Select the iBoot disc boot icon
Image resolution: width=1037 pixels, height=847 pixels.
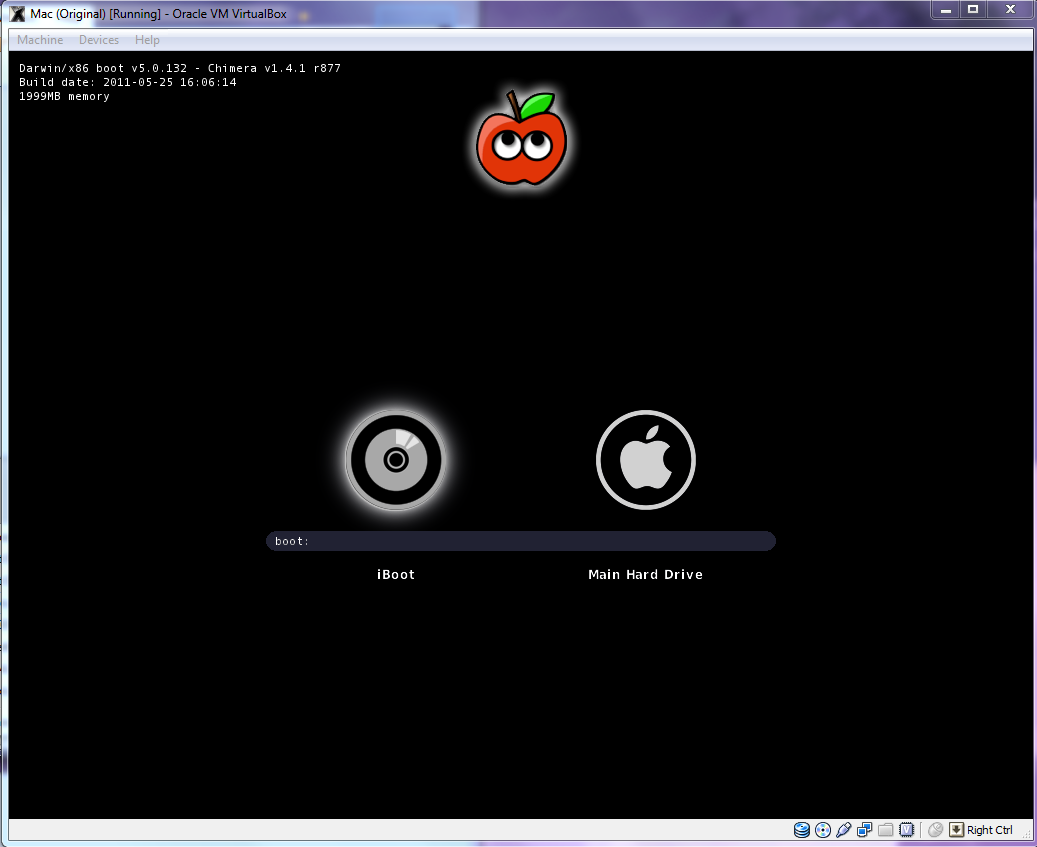click(x=395, y=460)
